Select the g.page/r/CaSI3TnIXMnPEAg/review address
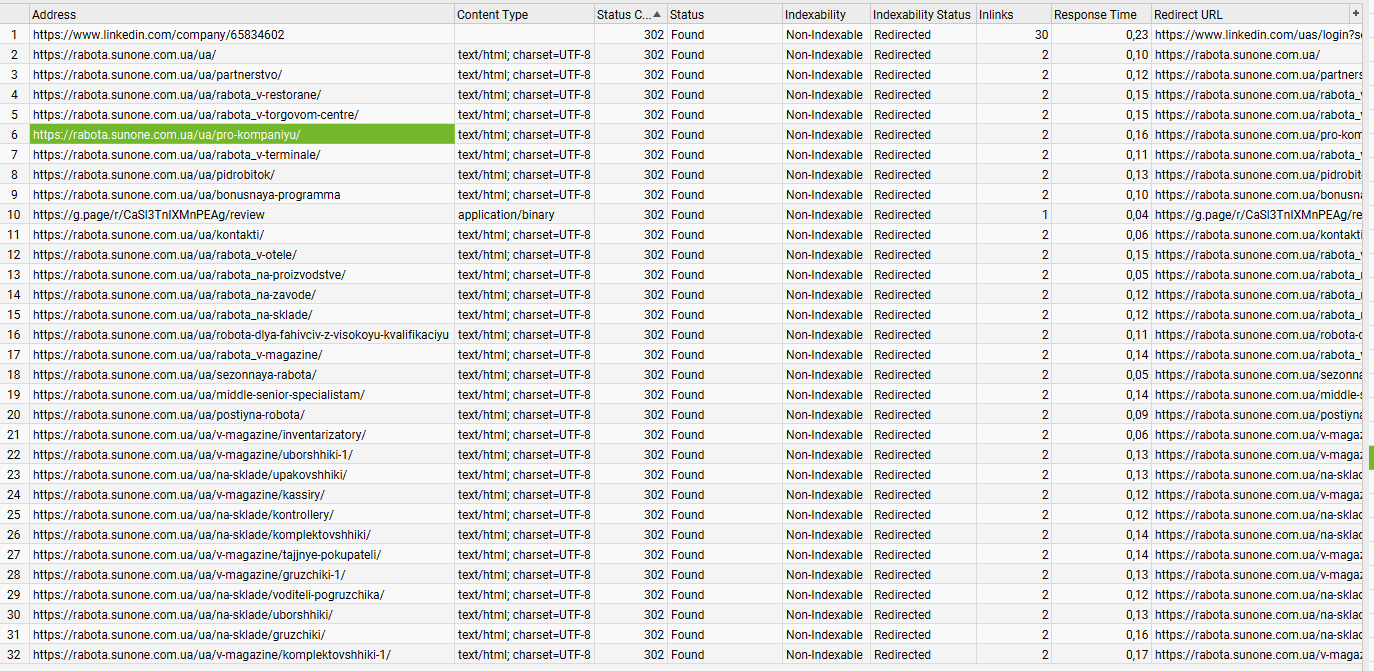Screen dimensions: 1374x671 pos(148,215)
